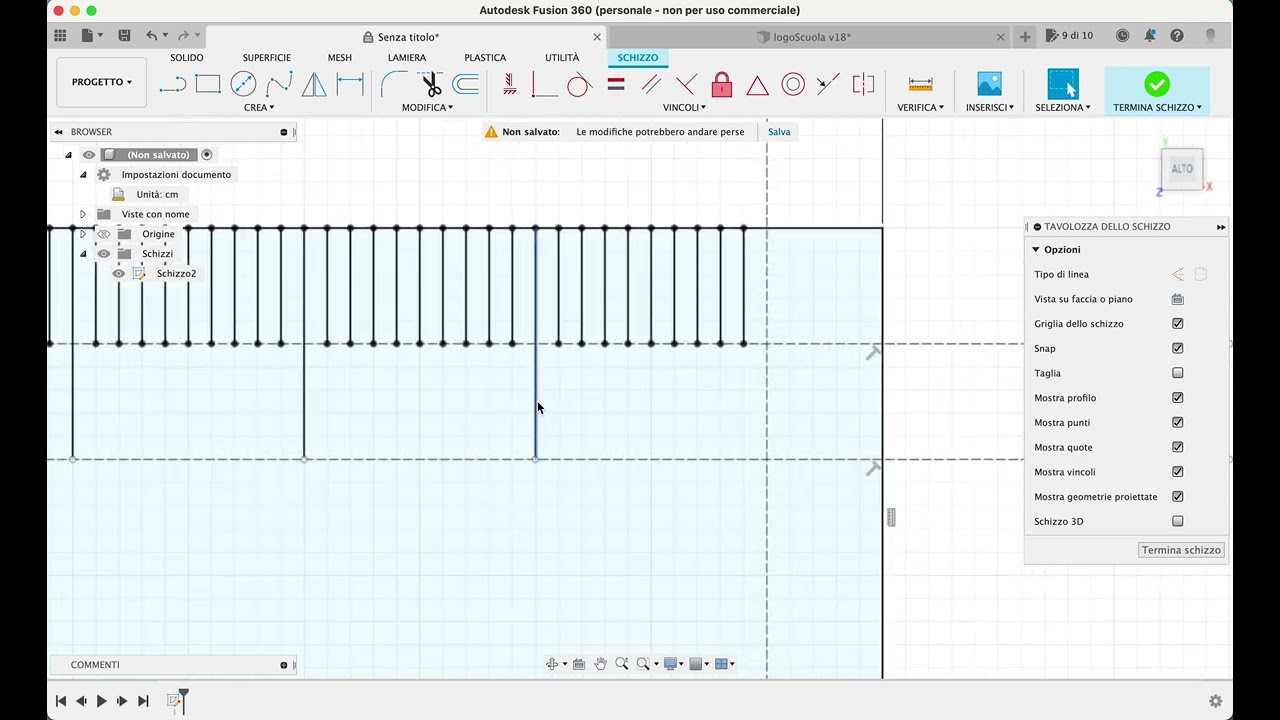The width and height of the screenshot is (1280, 720).
Task: Select the Spline curve tool
Action: [x=279, y=85]
